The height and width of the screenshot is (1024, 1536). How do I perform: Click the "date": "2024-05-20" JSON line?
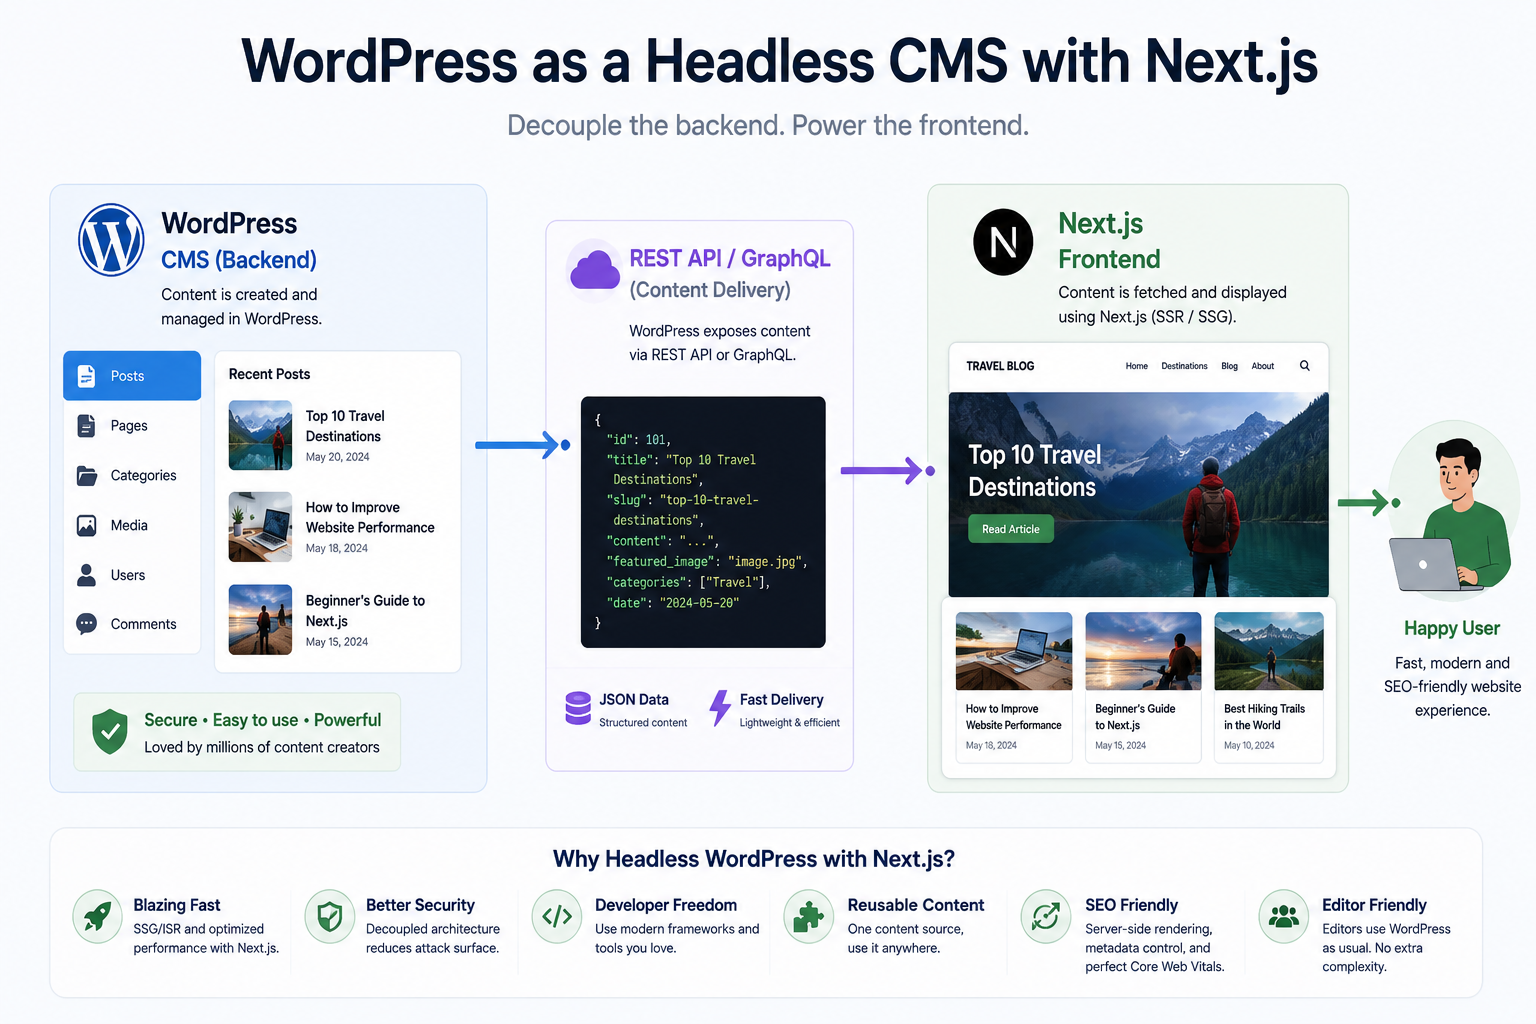tap(672, 603)
